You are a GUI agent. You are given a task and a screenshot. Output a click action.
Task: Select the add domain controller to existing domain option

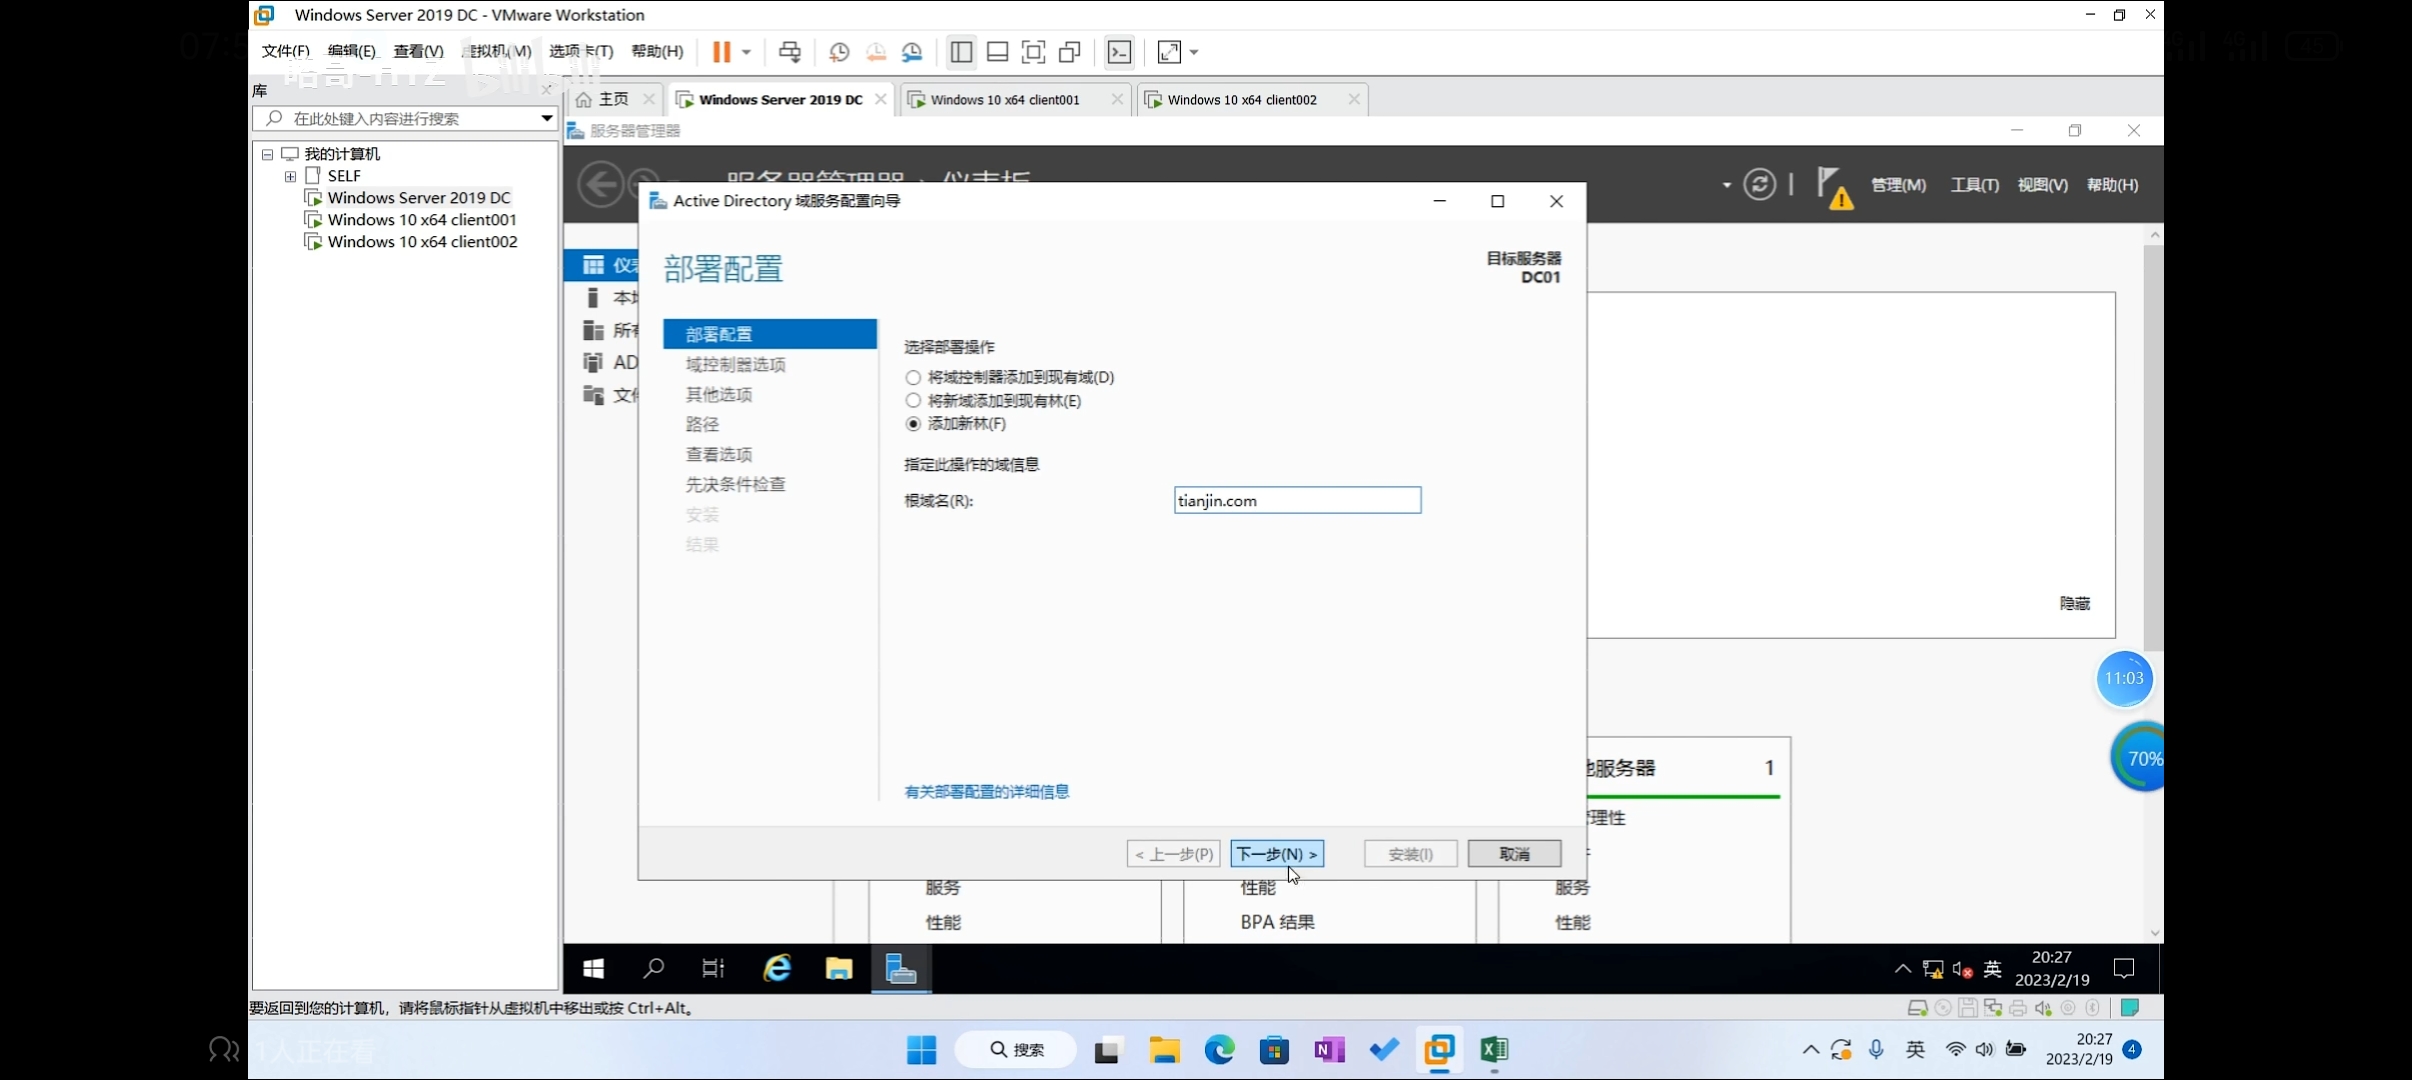coord(913,378)
